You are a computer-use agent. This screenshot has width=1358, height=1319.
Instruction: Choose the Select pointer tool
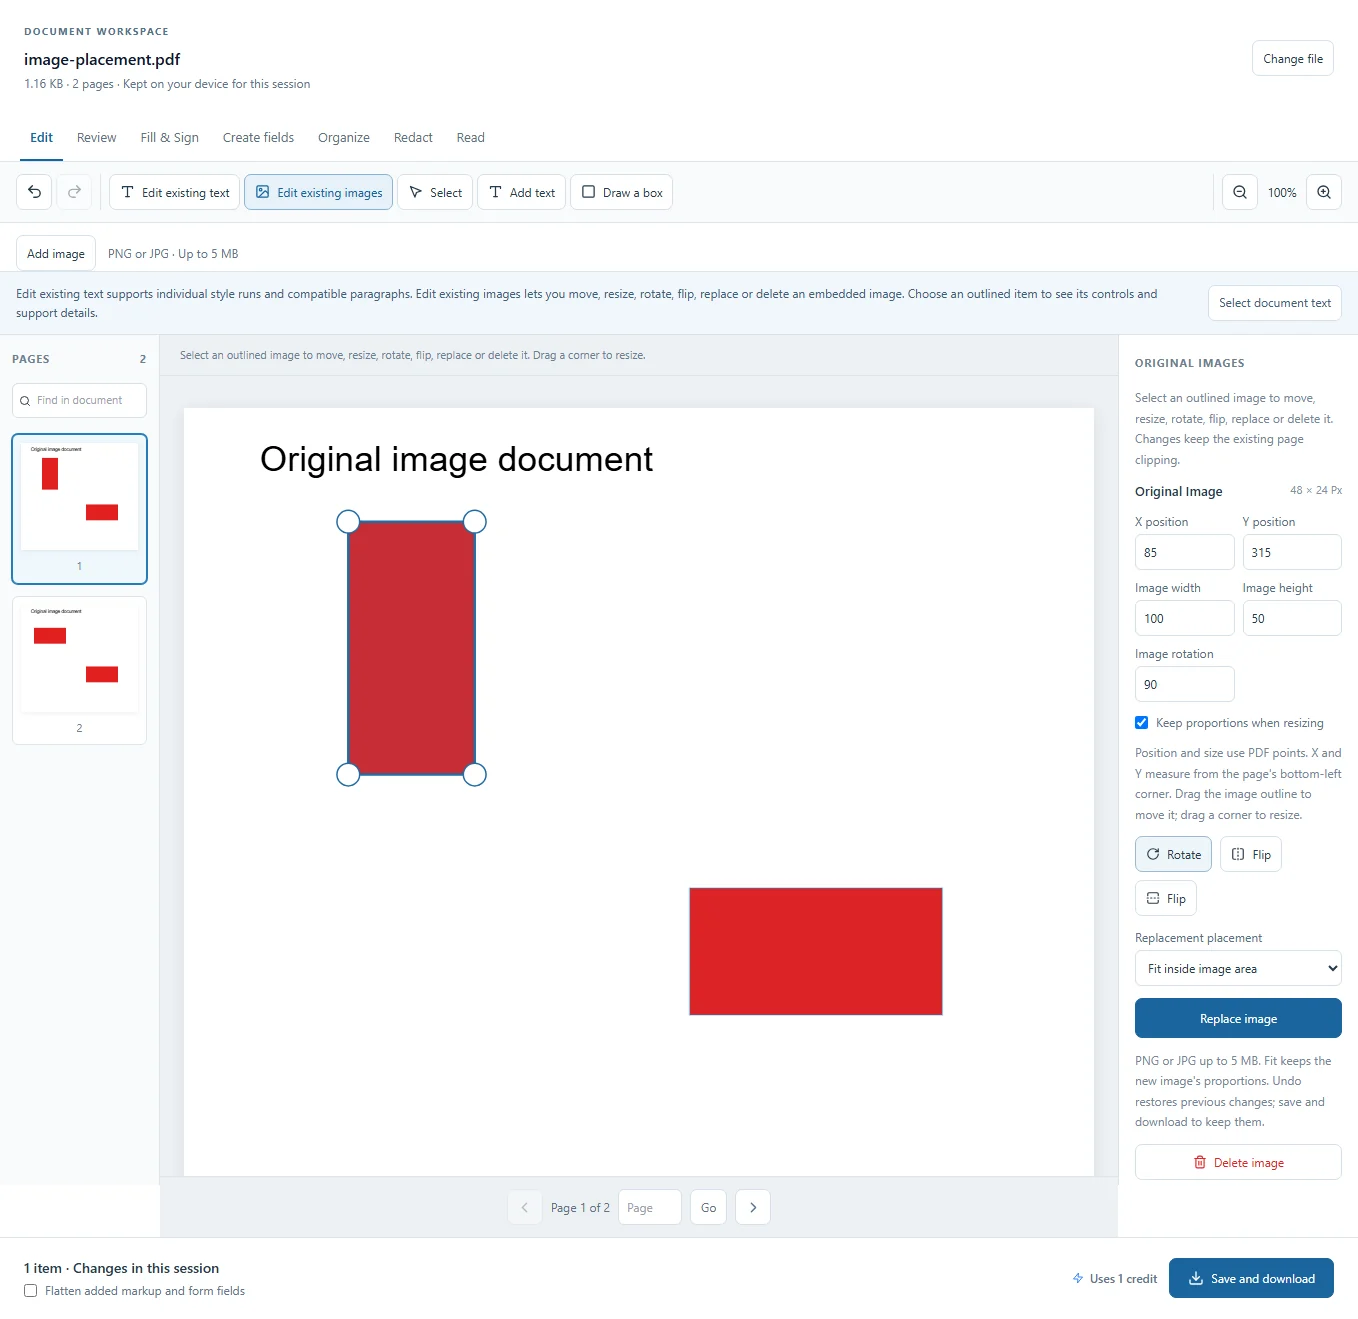pos(435,192)
